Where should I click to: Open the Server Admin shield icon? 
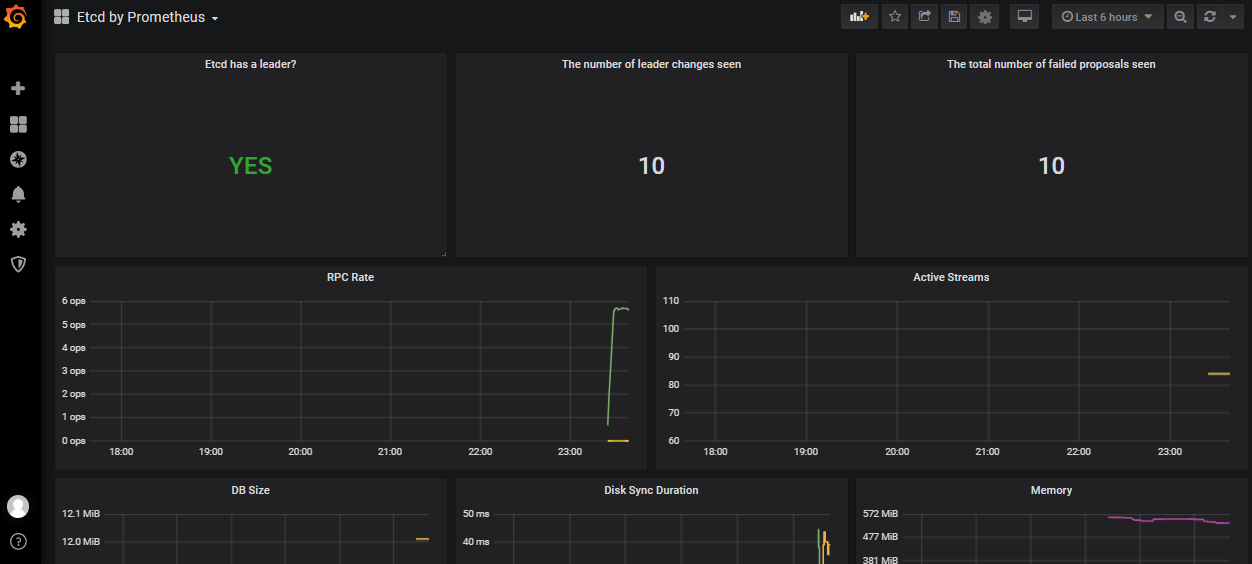[x=18, y=264]
